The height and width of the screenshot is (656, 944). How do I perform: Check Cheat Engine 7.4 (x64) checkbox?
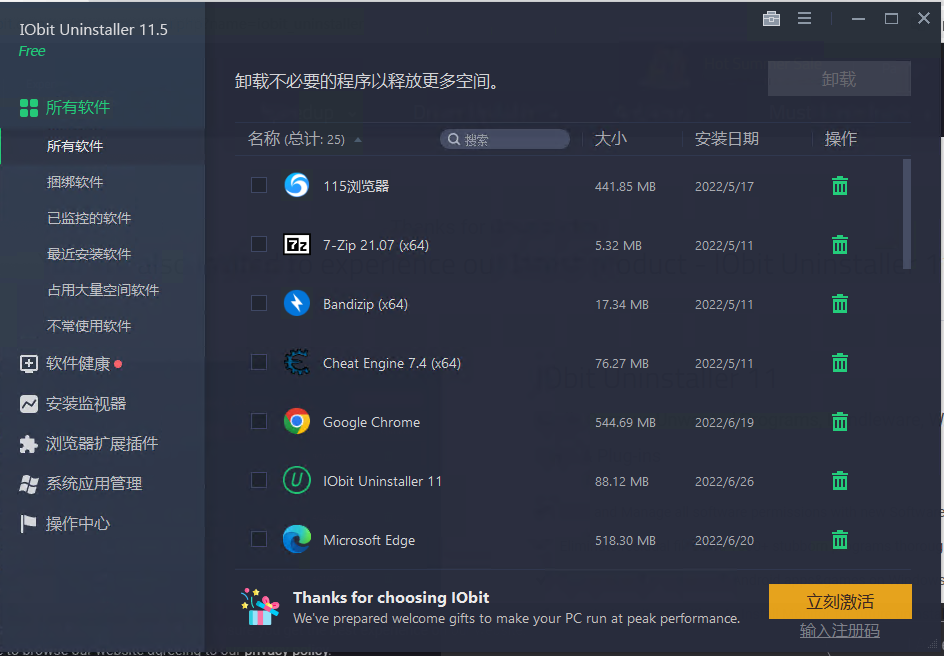pos(259,362)
